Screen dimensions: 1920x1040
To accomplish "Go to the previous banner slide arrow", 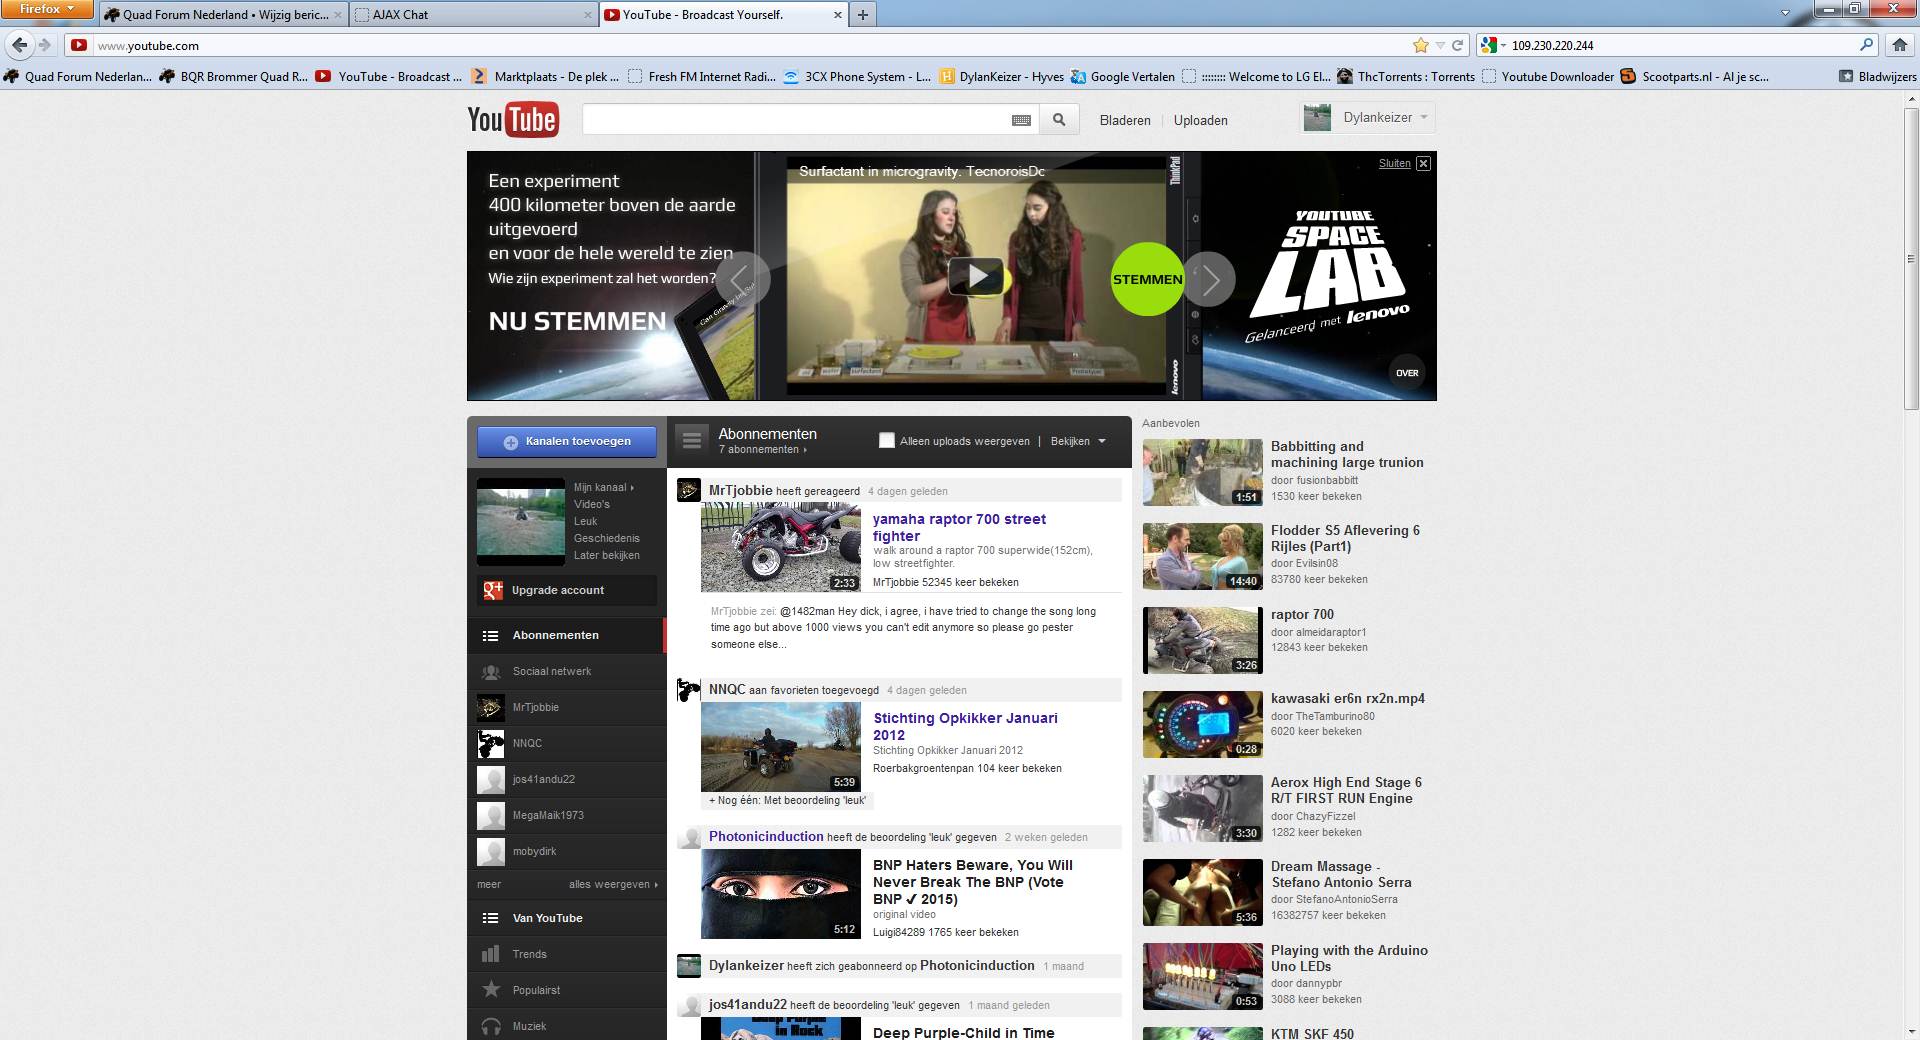I will point(742,279).
